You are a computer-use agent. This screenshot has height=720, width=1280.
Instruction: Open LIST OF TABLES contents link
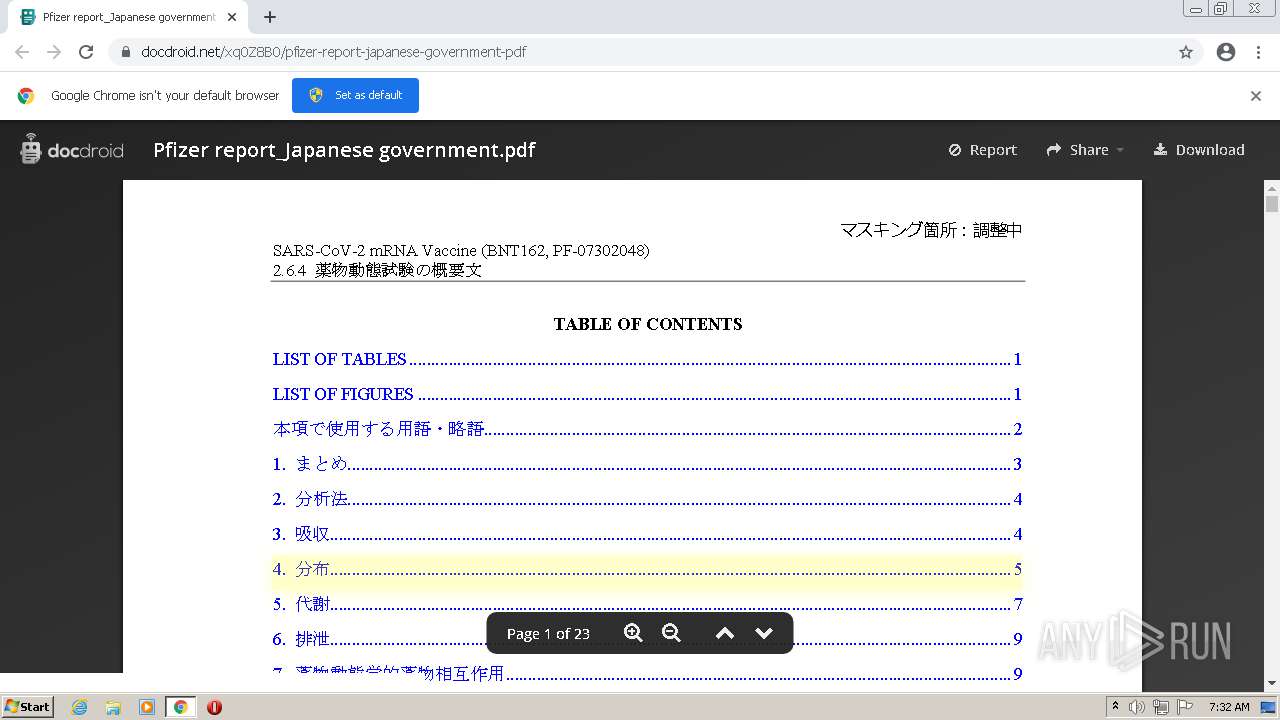tap(647, 359)
